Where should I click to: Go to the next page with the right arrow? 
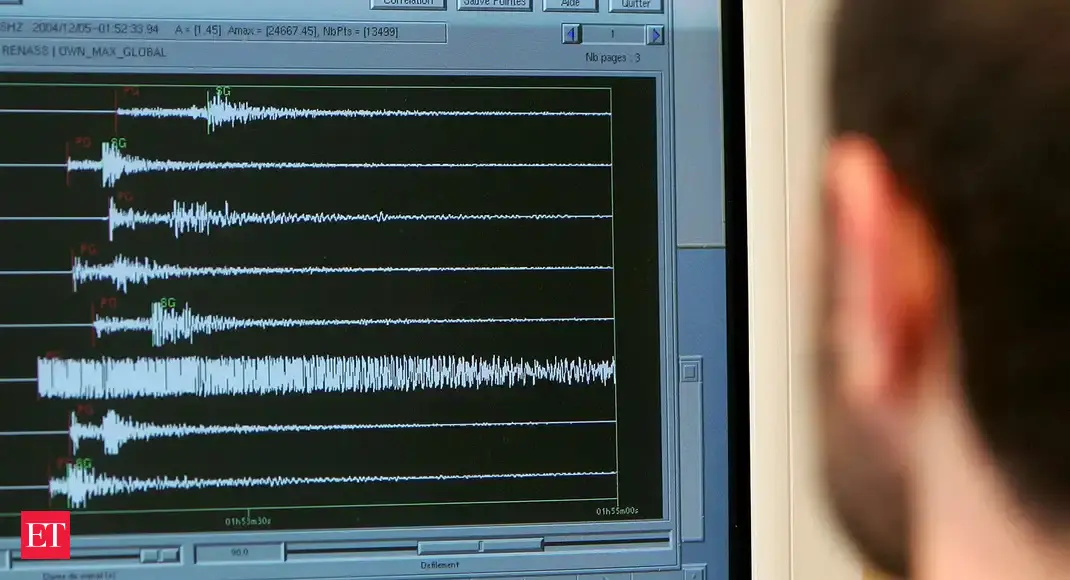coord(655,35)
